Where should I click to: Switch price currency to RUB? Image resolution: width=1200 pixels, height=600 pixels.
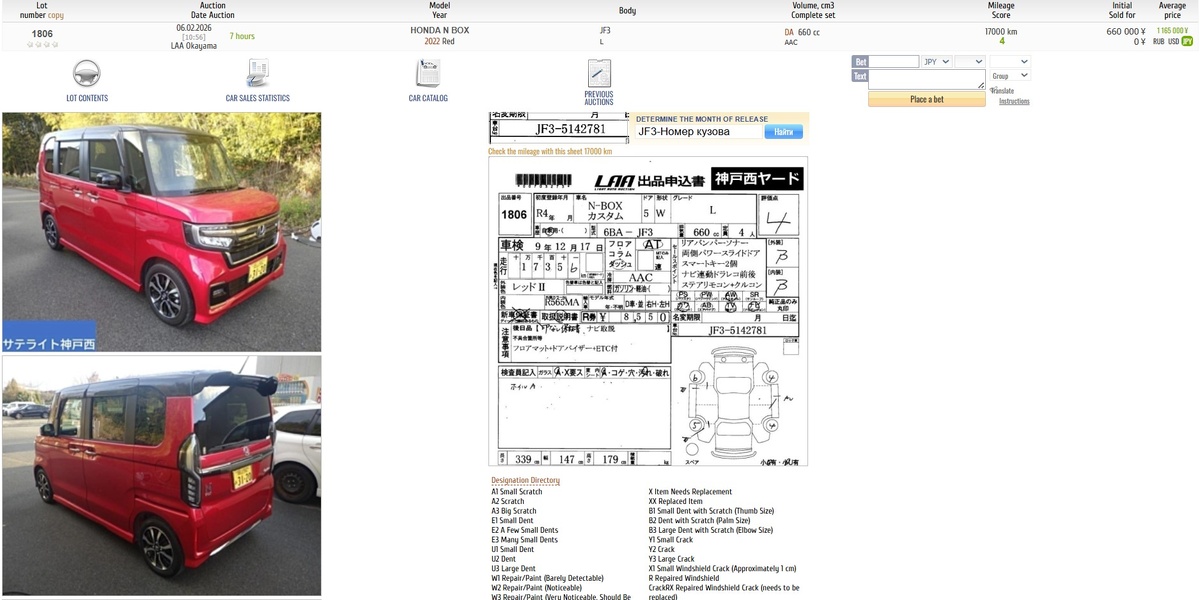pos(1158,42)
